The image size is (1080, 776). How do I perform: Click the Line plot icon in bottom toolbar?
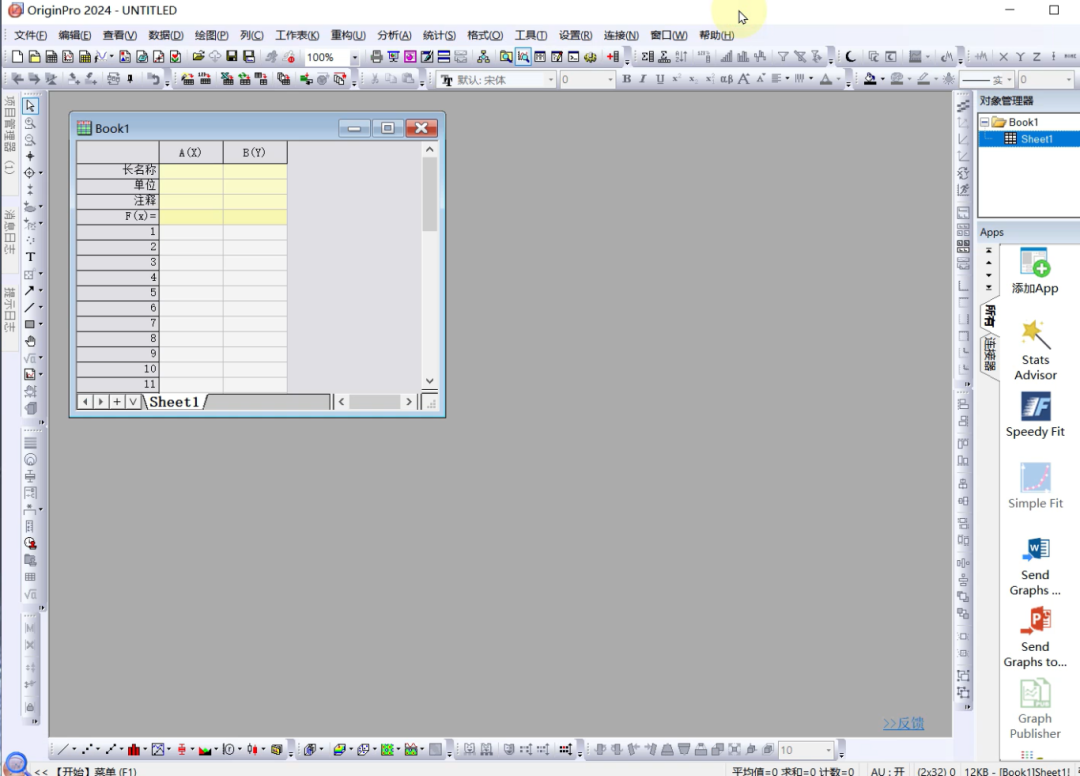63,750
